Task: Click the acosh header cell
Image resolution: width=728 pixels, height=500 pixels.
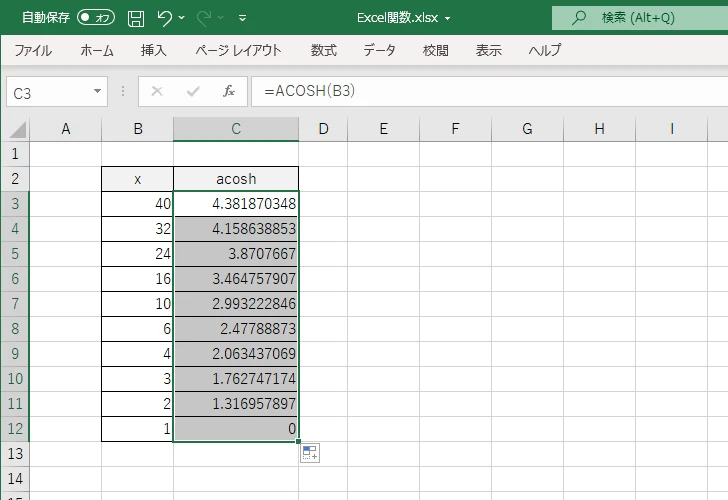Action: pos(236,179)
